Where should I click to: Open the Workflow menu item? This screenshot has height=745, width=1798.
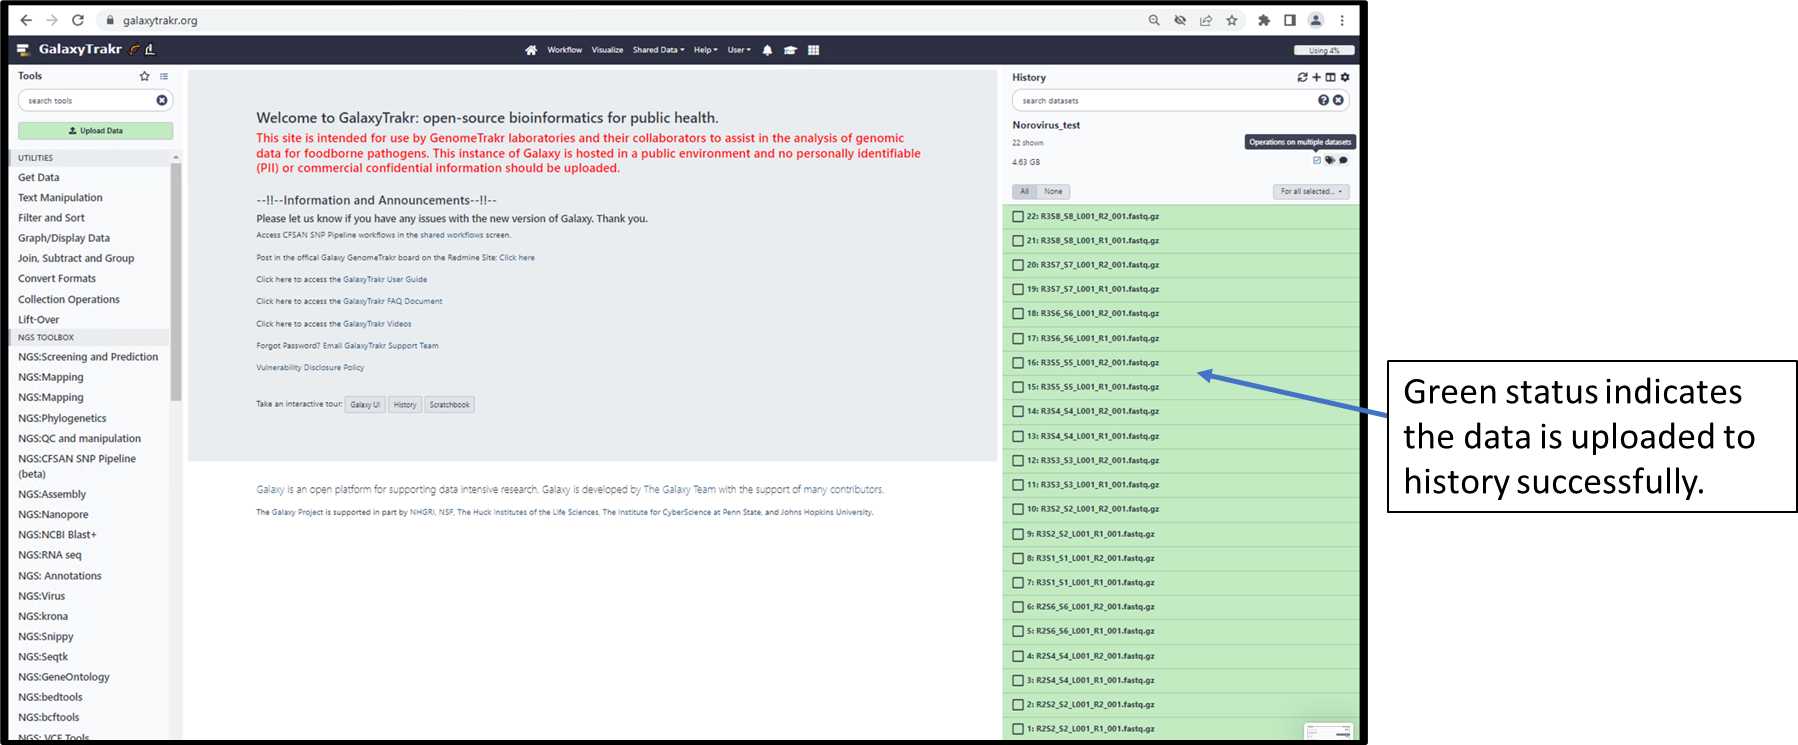[x=564, y=50]
